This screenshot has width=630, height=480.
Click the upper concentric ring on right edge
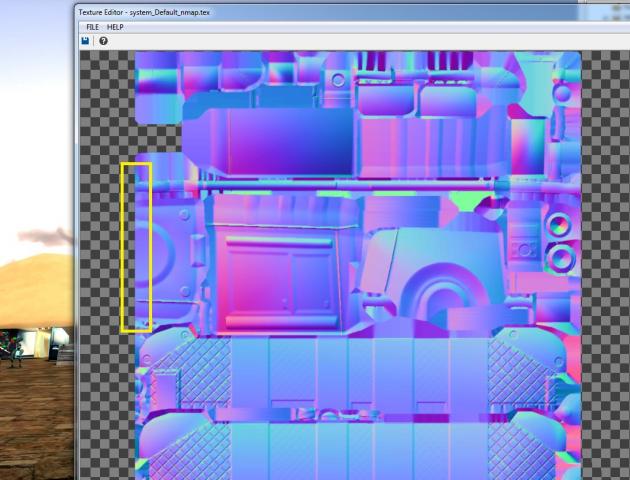tap(561, 224)
